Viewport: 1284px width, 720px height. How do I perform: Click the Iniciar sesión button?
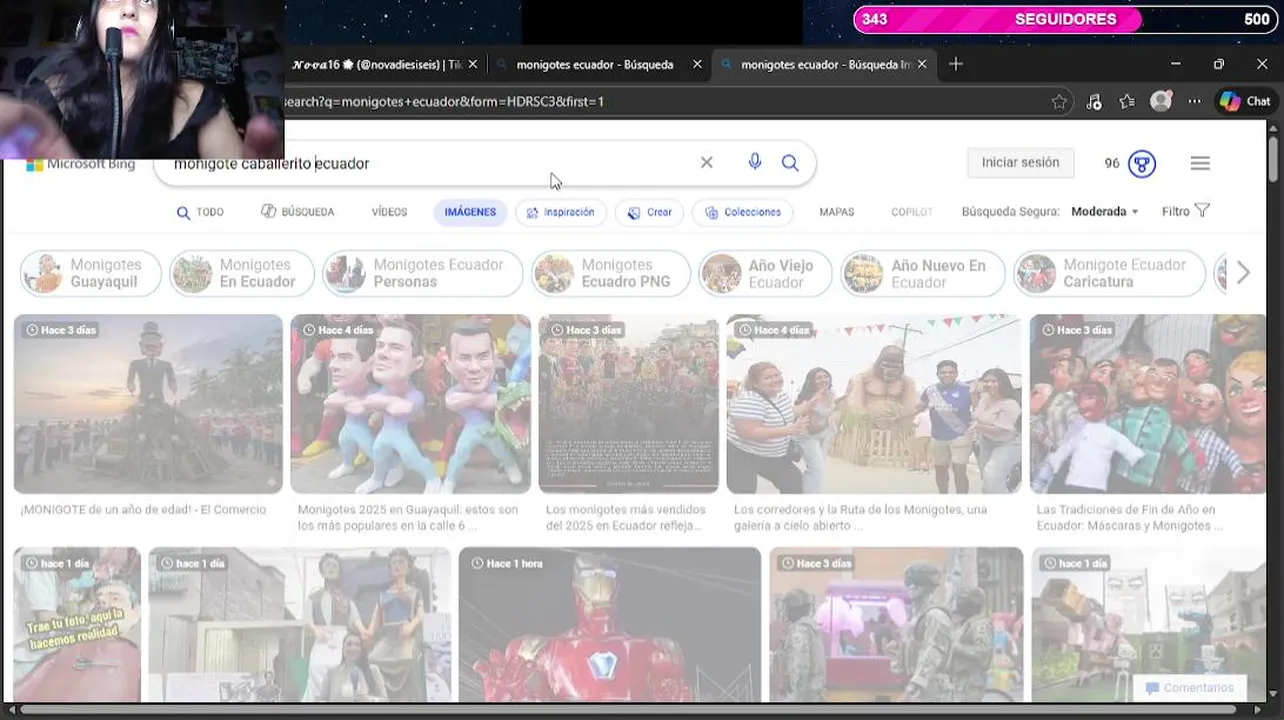click(1020, 162)
